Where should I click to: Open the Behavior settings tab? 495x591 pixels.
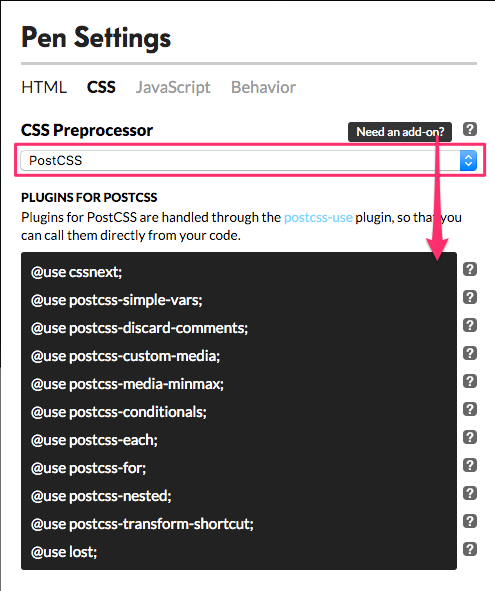click(264, 87)
